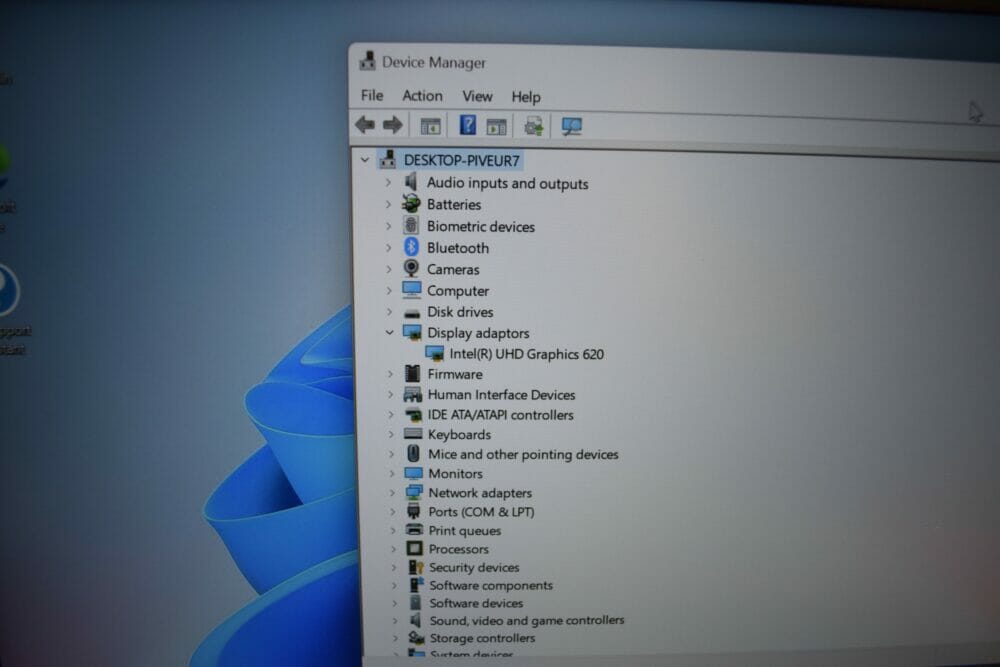Select the Print queues label
Image resolution: width=1000 pixels, height=667 pixels.
click(465, 531)
